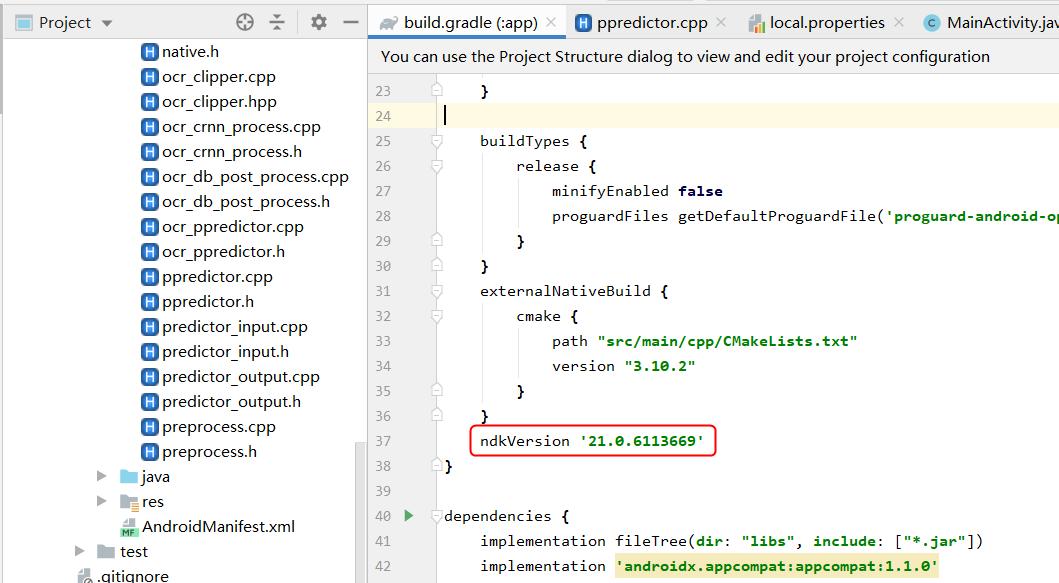Viewport: 1059px width, 583px height.
Task: Hide the Project panel with minus icon
Action: point(351,22)
